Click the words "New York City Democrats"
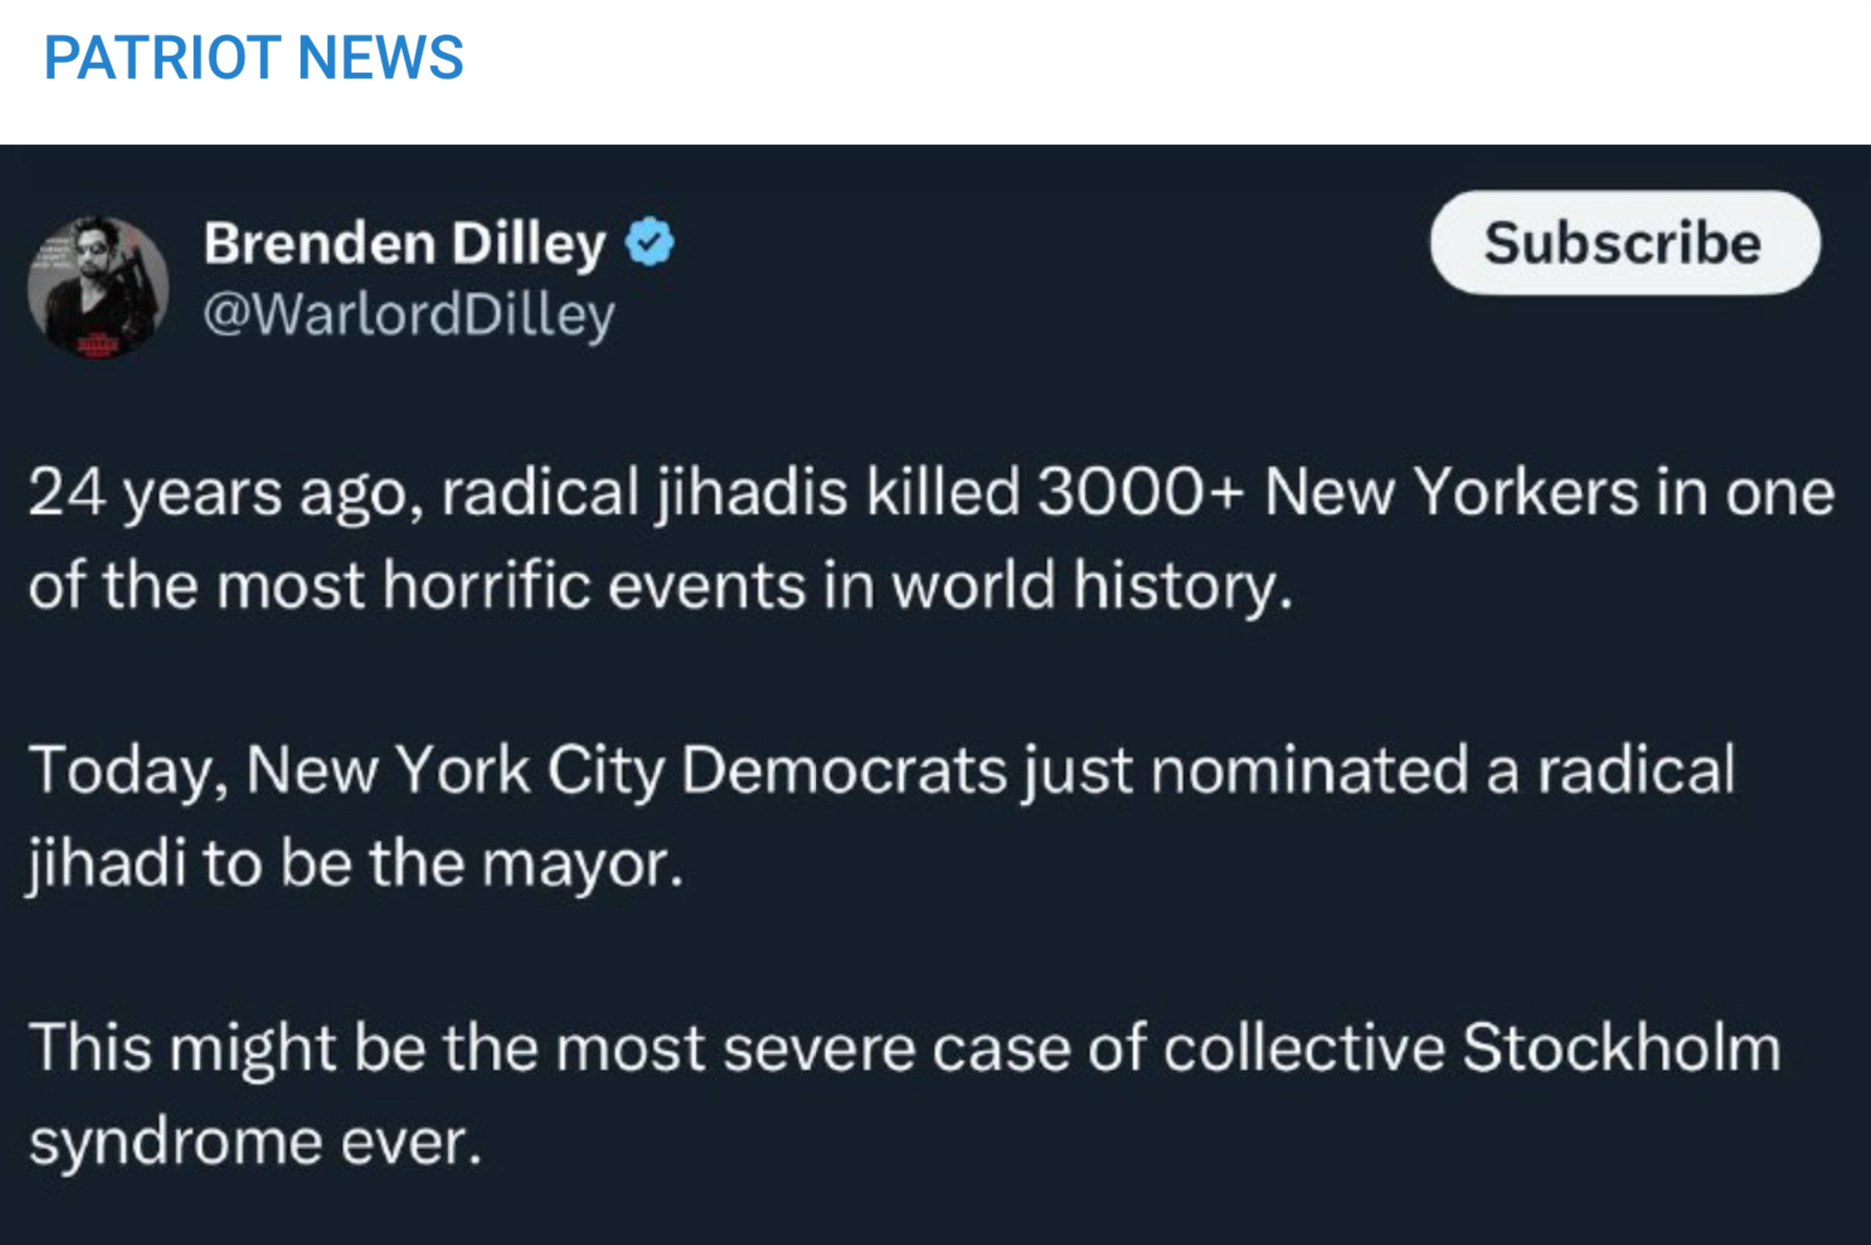 626,770
